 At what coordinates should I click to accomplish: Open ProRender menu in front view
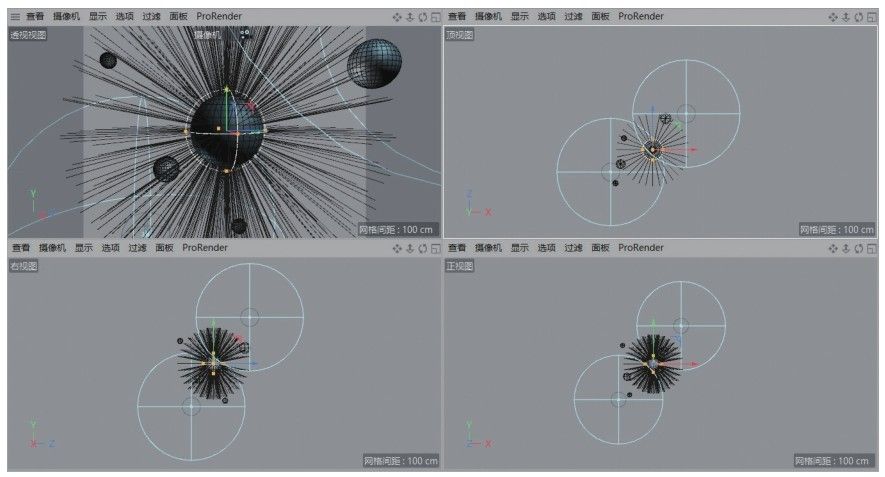coord(641,248)
